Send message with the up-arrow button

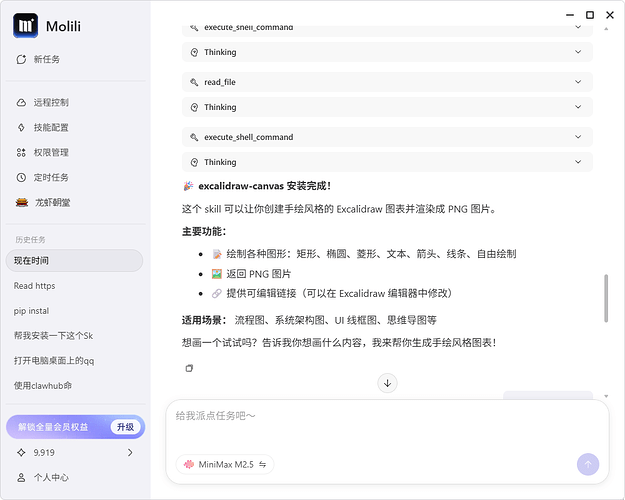[x=588, y=464]
